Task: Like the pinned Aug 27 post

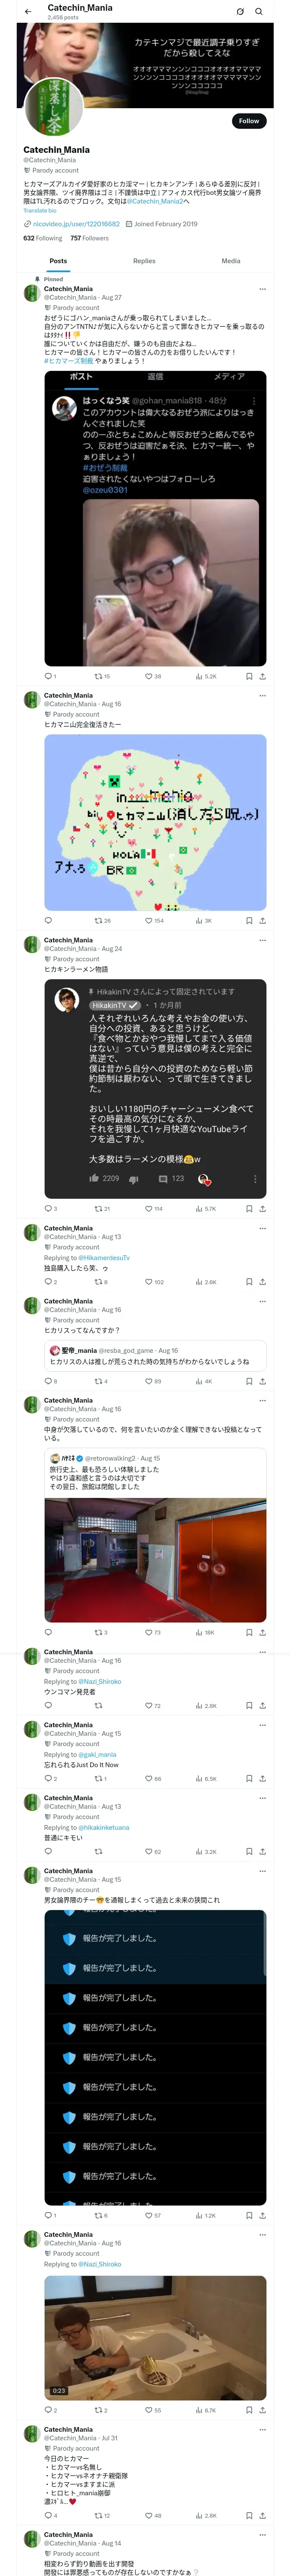Action: tap(149, 676)
